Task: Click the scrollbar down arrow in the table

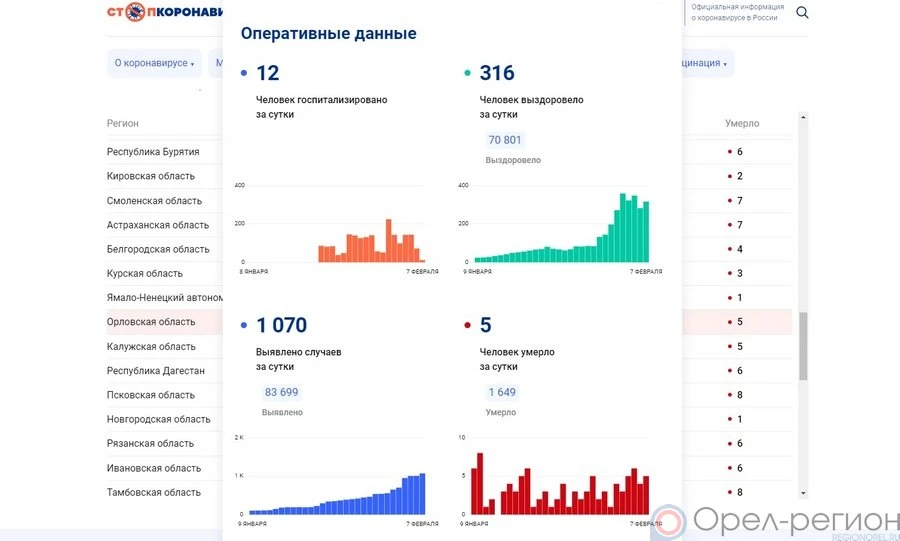Action: tap(803, 492)
